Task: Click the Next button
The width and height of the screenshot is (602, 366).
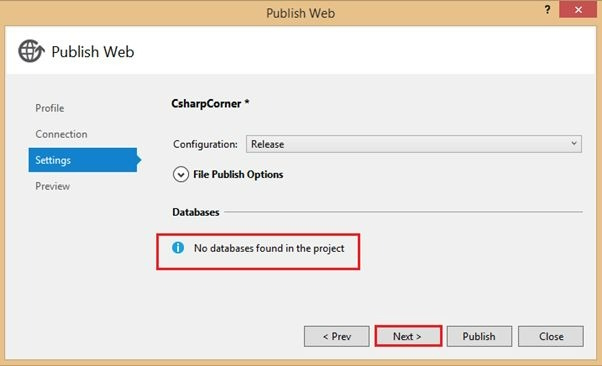Action: pos(408,336)
